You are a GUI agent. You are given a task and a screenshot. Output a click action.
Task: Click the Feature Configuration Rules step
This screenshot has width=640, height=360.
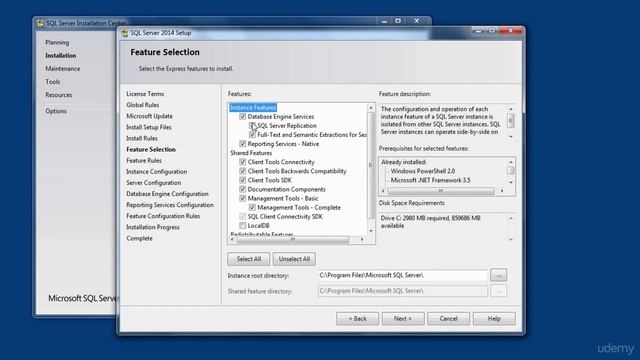163,216
